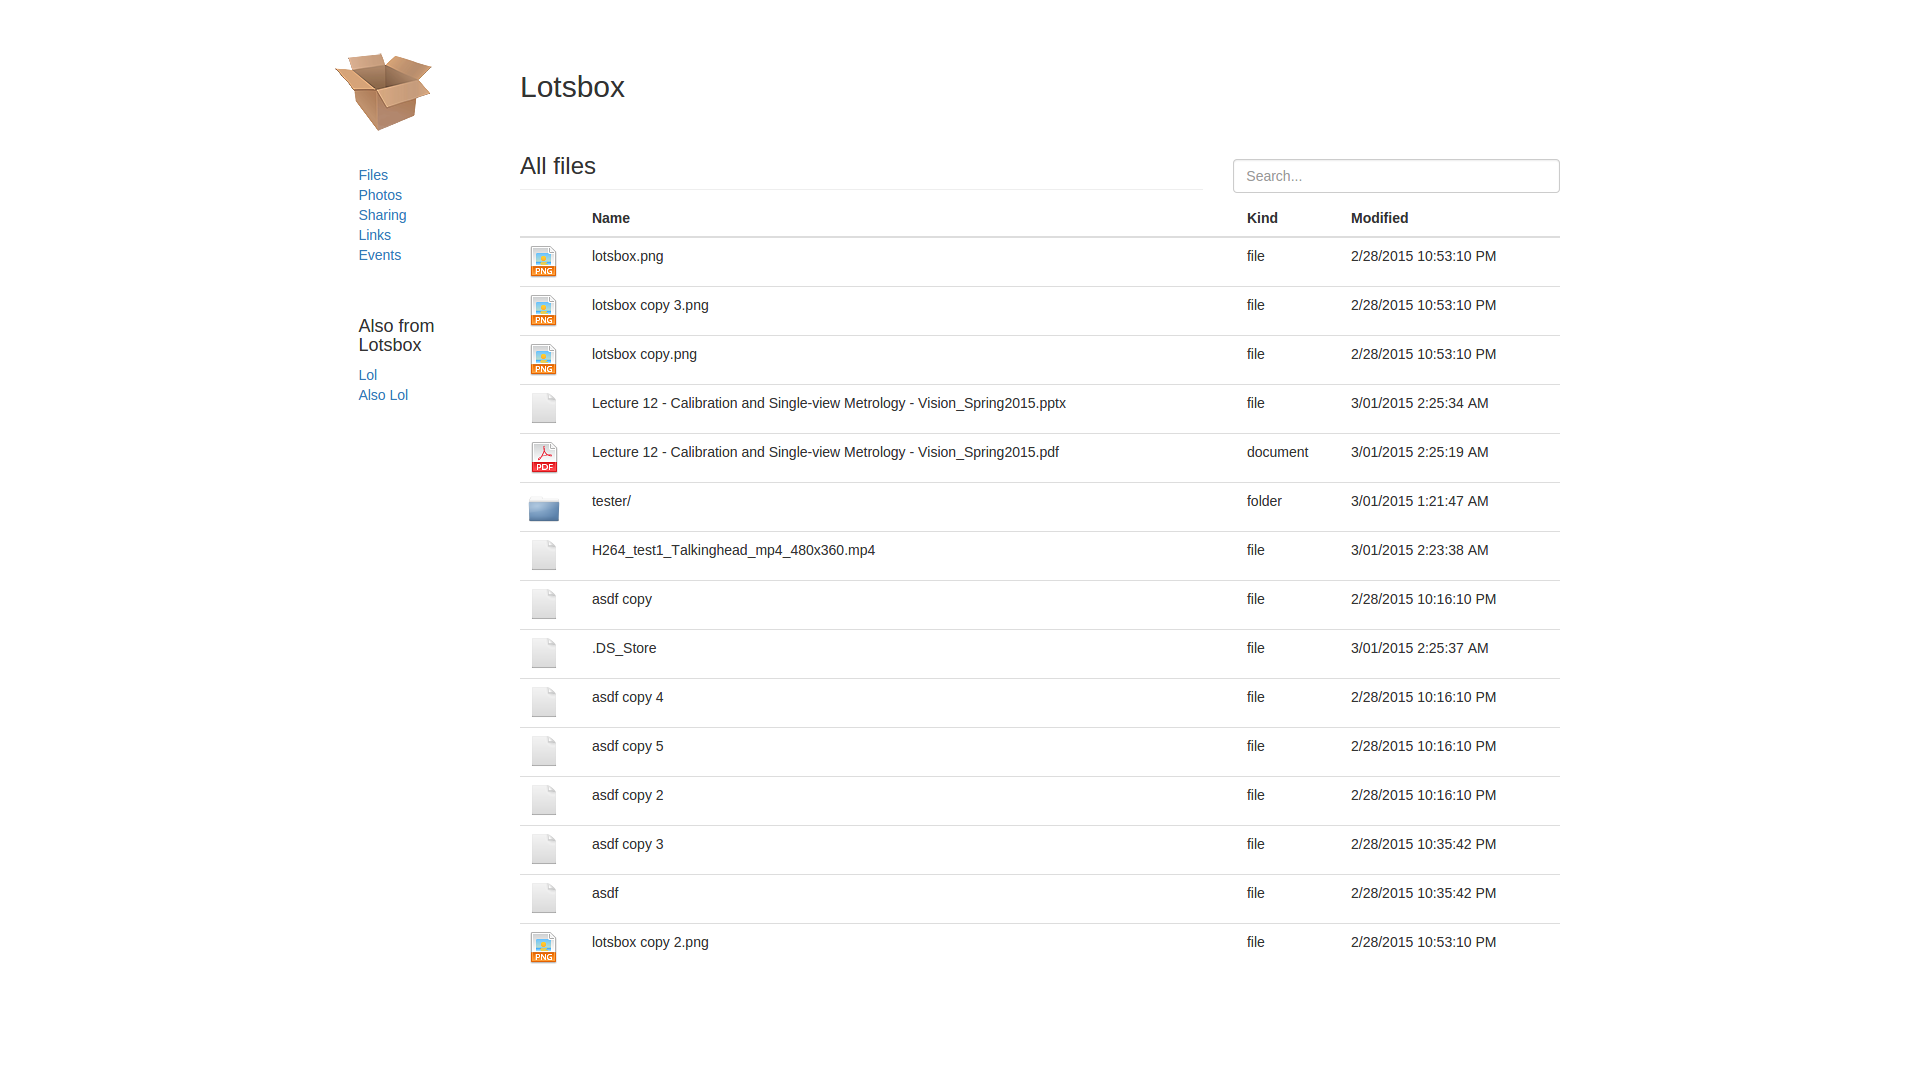Viewport: 1920px width, 1080px height.
Task: Open the Events page link
Action: pos(380,255)
